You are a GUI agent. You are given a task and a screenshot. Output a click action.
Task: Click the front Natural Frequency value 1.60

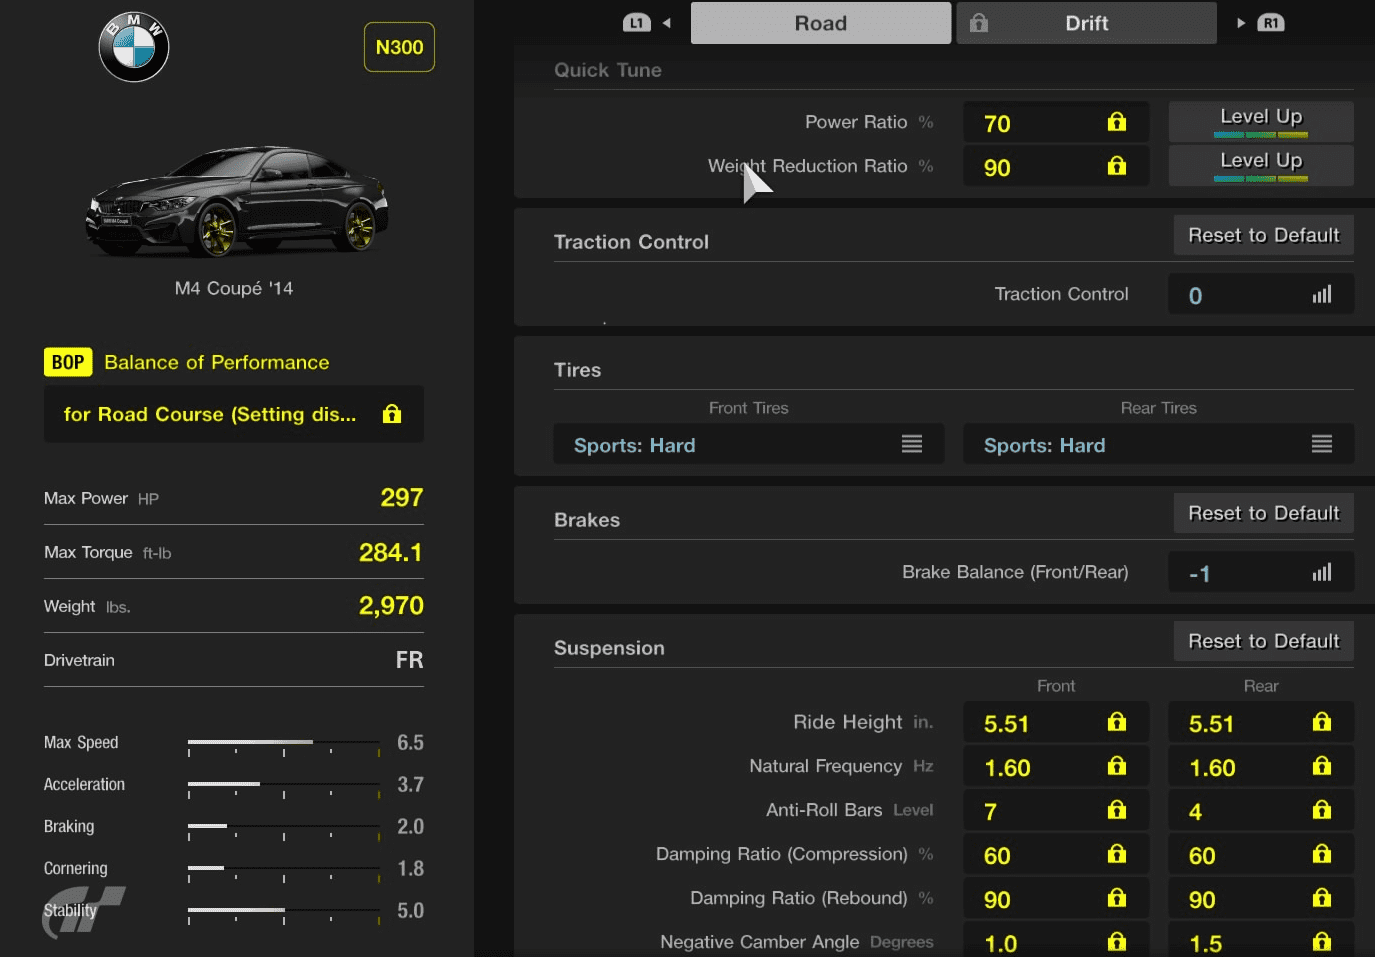pyautogui.click(x=1007, y=768)
